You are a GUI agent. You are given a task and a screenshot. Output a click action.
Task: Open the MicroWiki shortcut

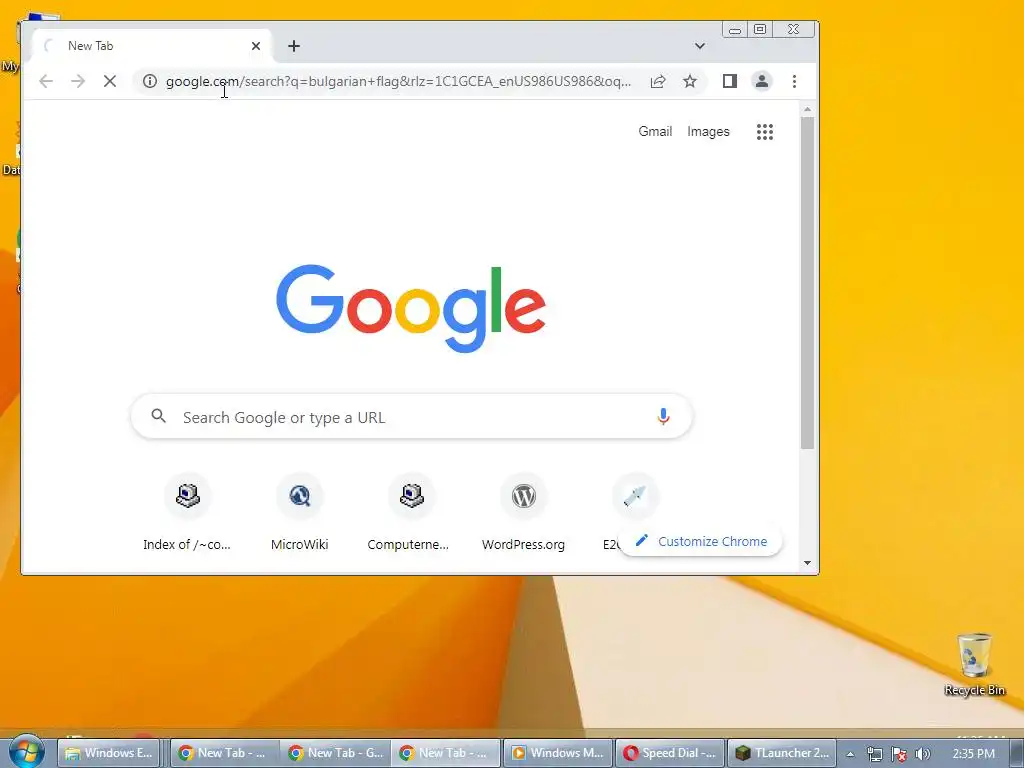coord(299,513)
